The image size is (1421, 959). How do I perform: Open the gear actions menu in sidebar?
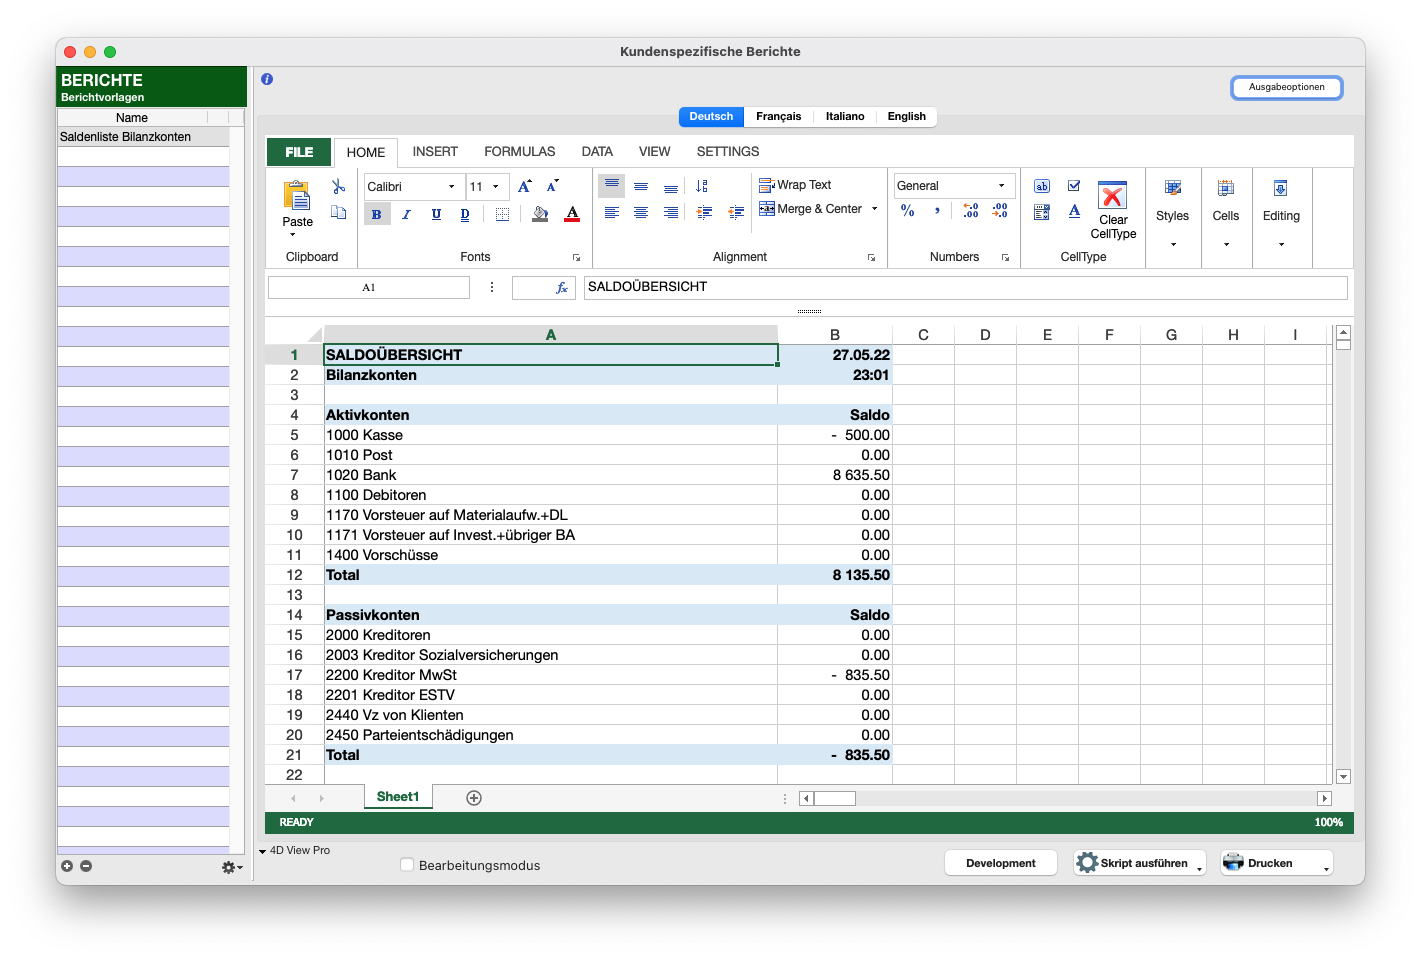click(x=231, y=867)
